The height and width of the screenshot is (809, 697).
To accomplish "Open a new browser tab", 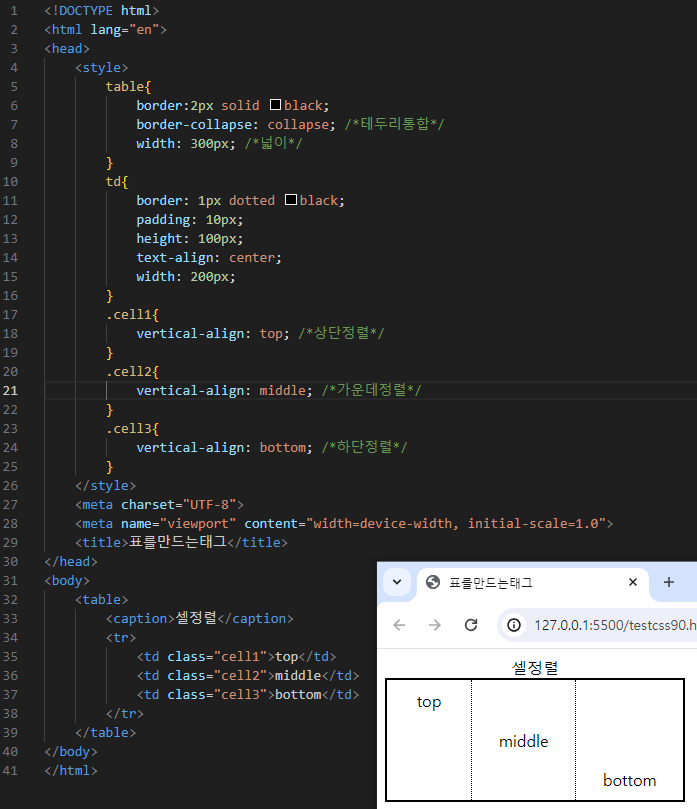I will coord(669,583).
